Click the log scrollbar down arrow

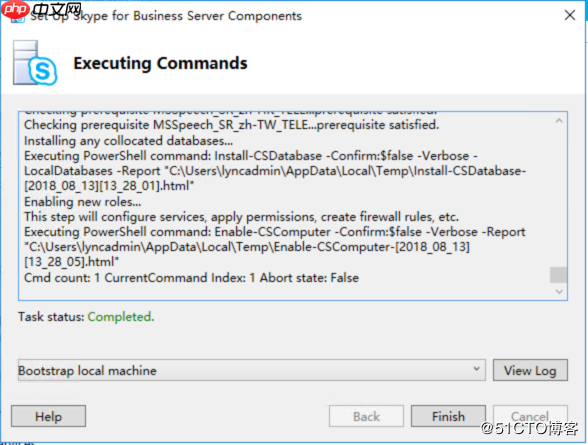point(559,291)
